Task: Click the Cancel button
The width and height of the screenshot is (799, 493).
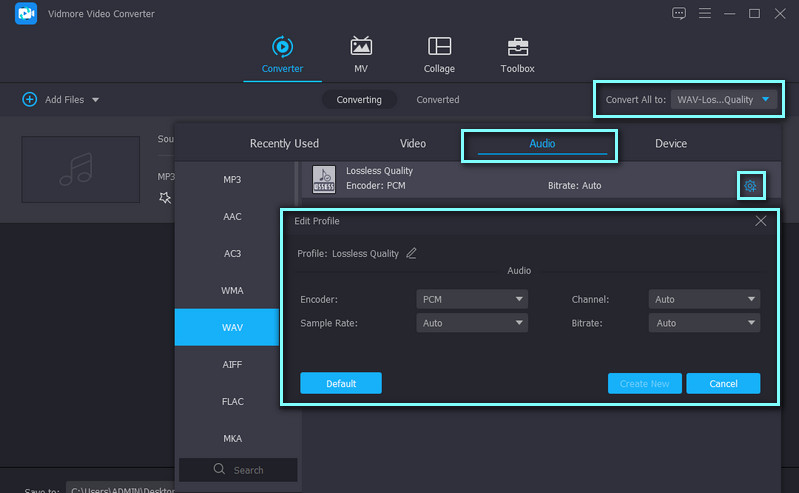Action: pyautogui.click(x=723, y=384)
